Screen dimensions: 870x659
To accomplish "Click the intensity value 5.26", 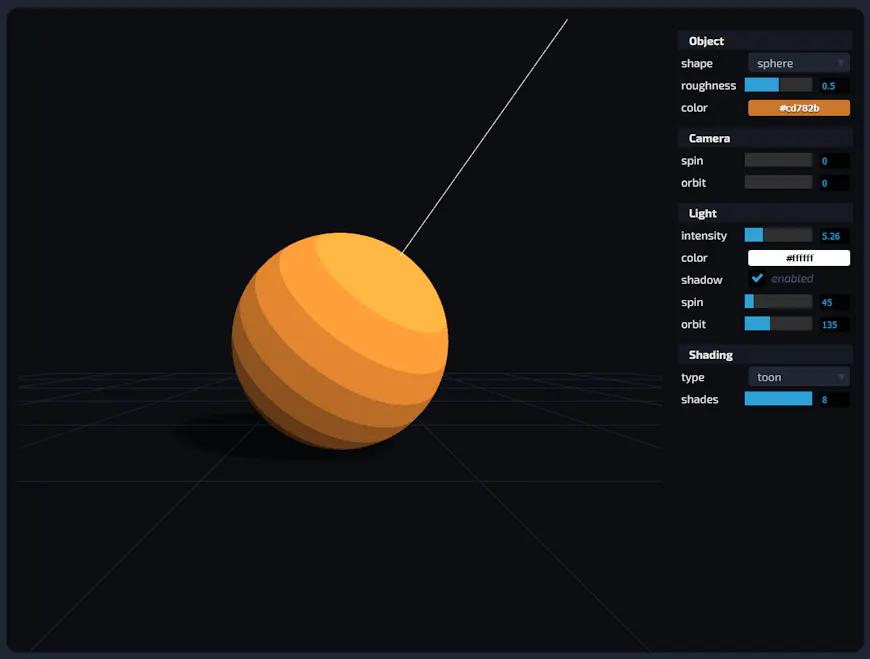I will 831,235.
